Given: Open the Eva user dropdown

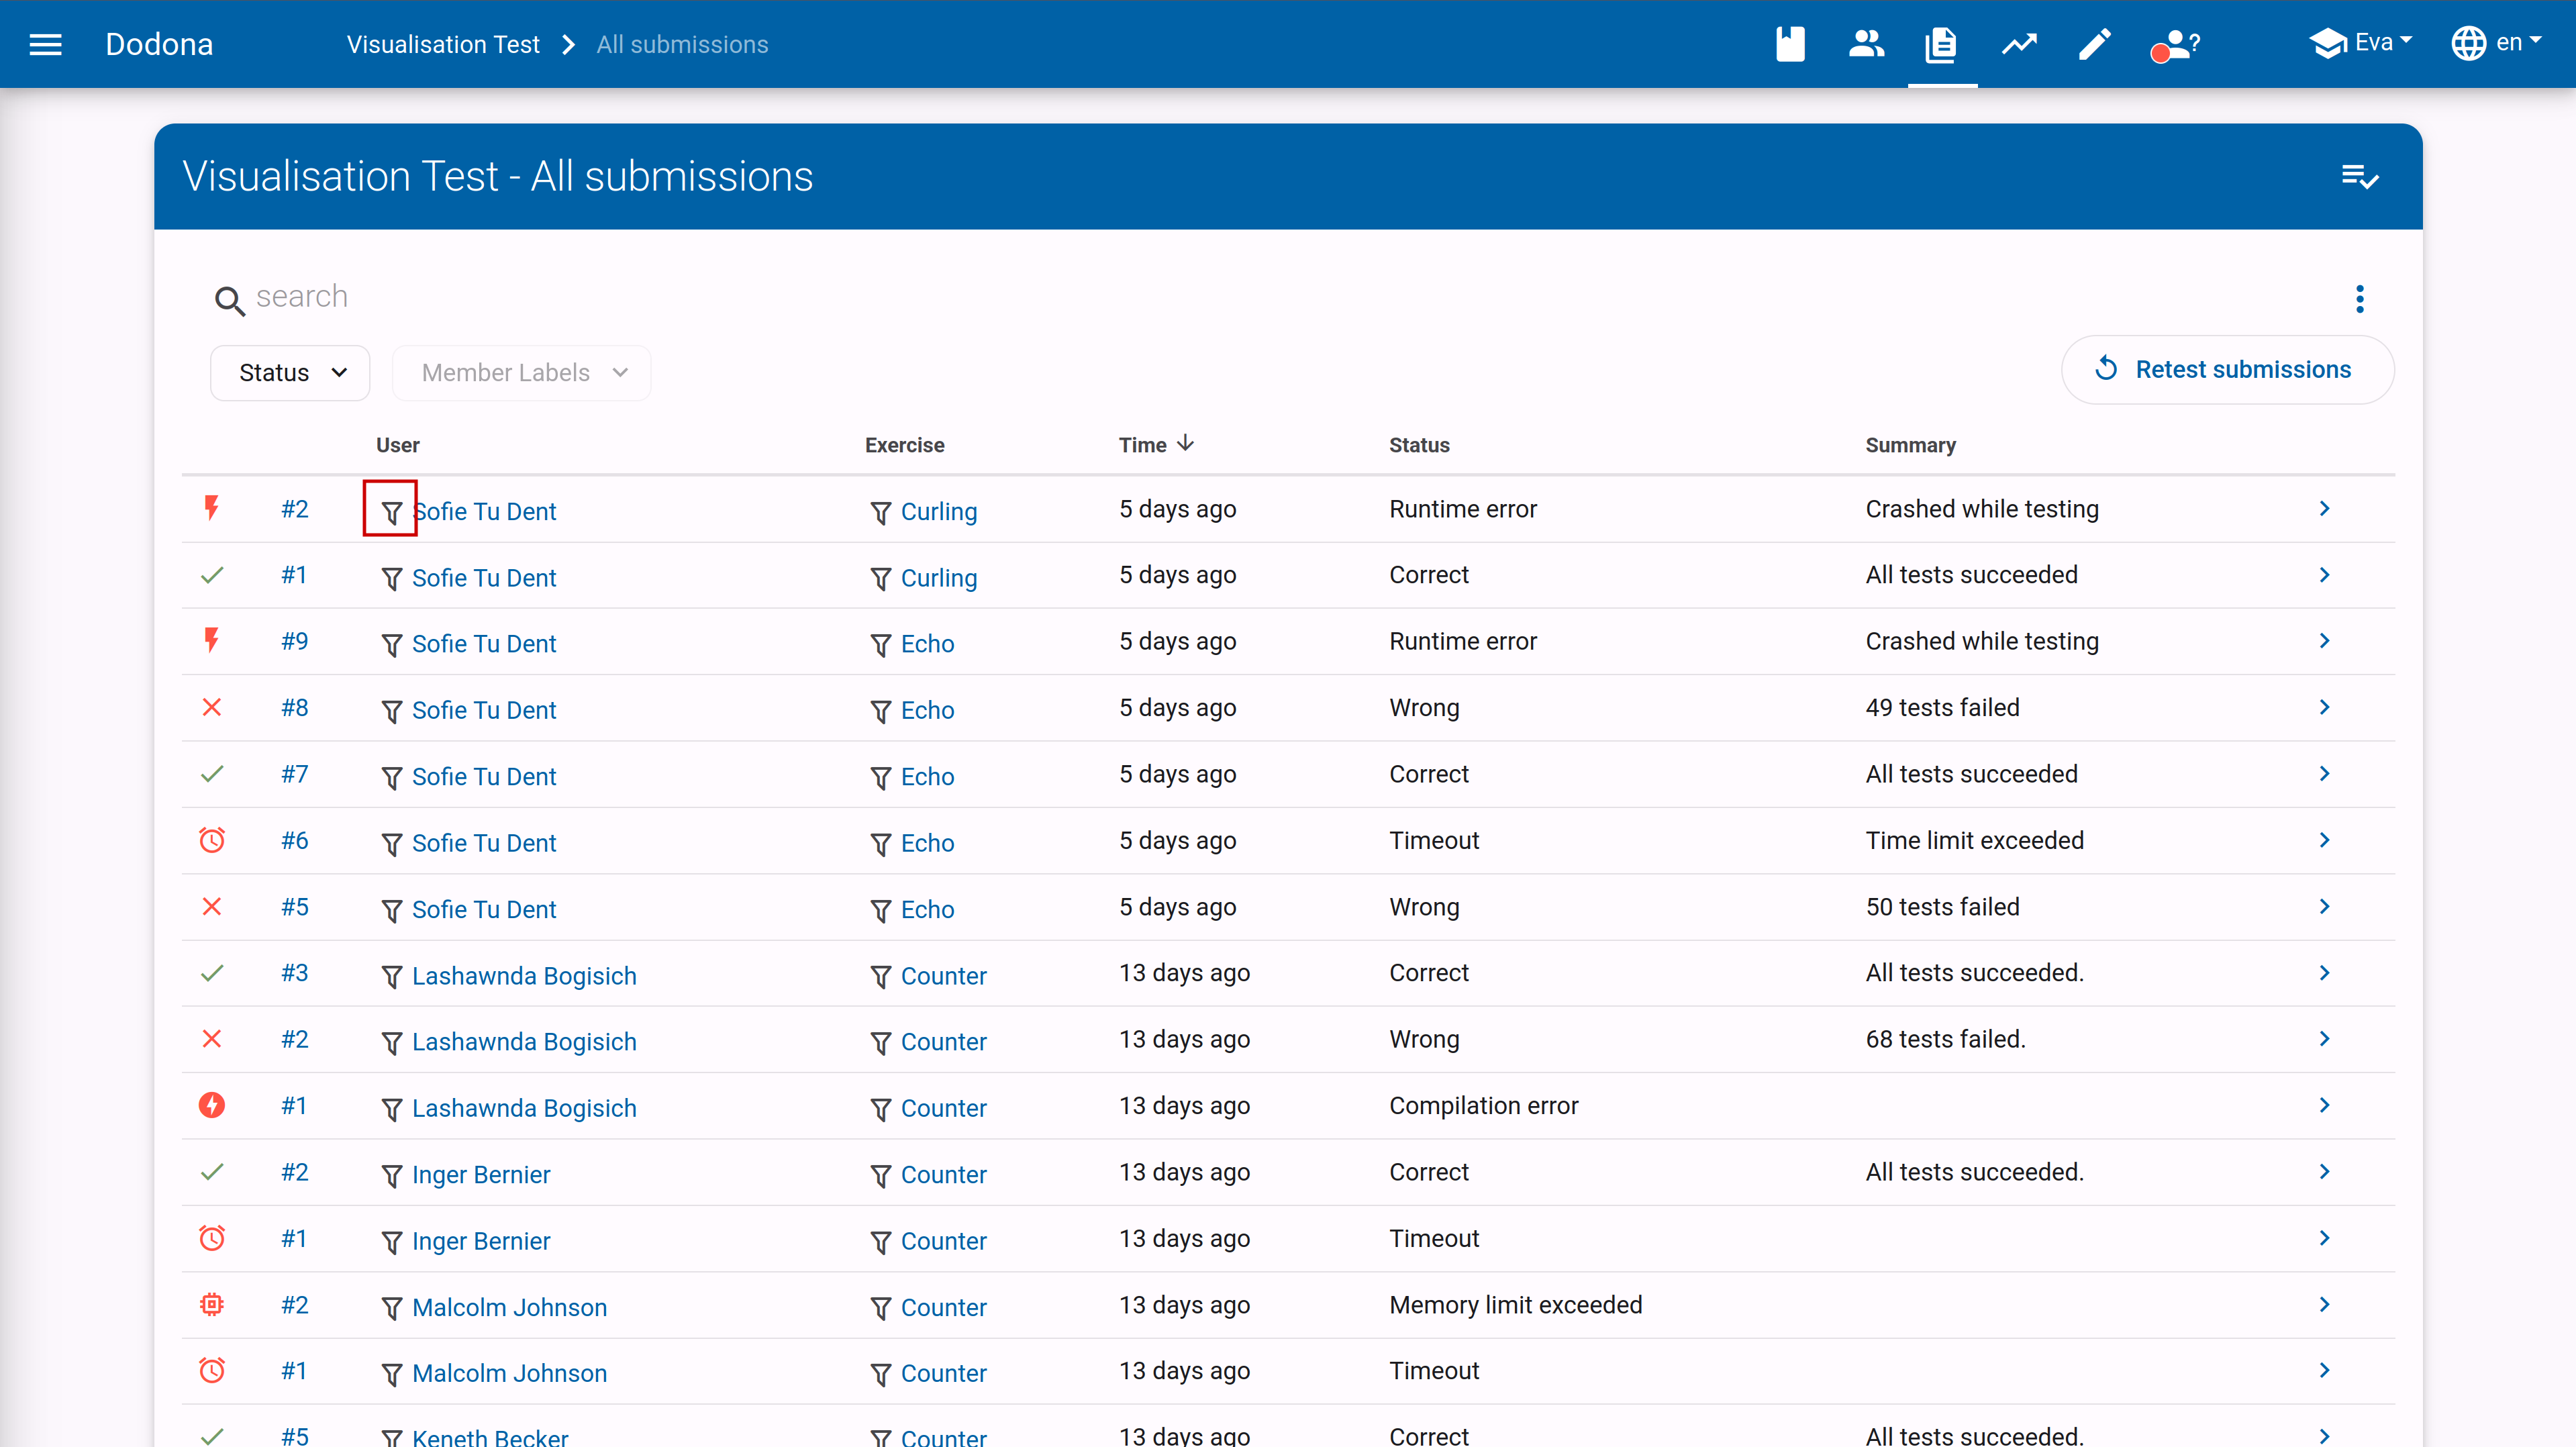Looking at the screenshot, I should click(2361, 43).
